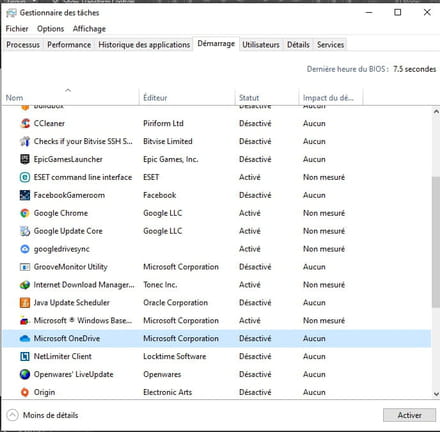
Task: Click the googledrivesync icon
Action: [x=25, y=249]
